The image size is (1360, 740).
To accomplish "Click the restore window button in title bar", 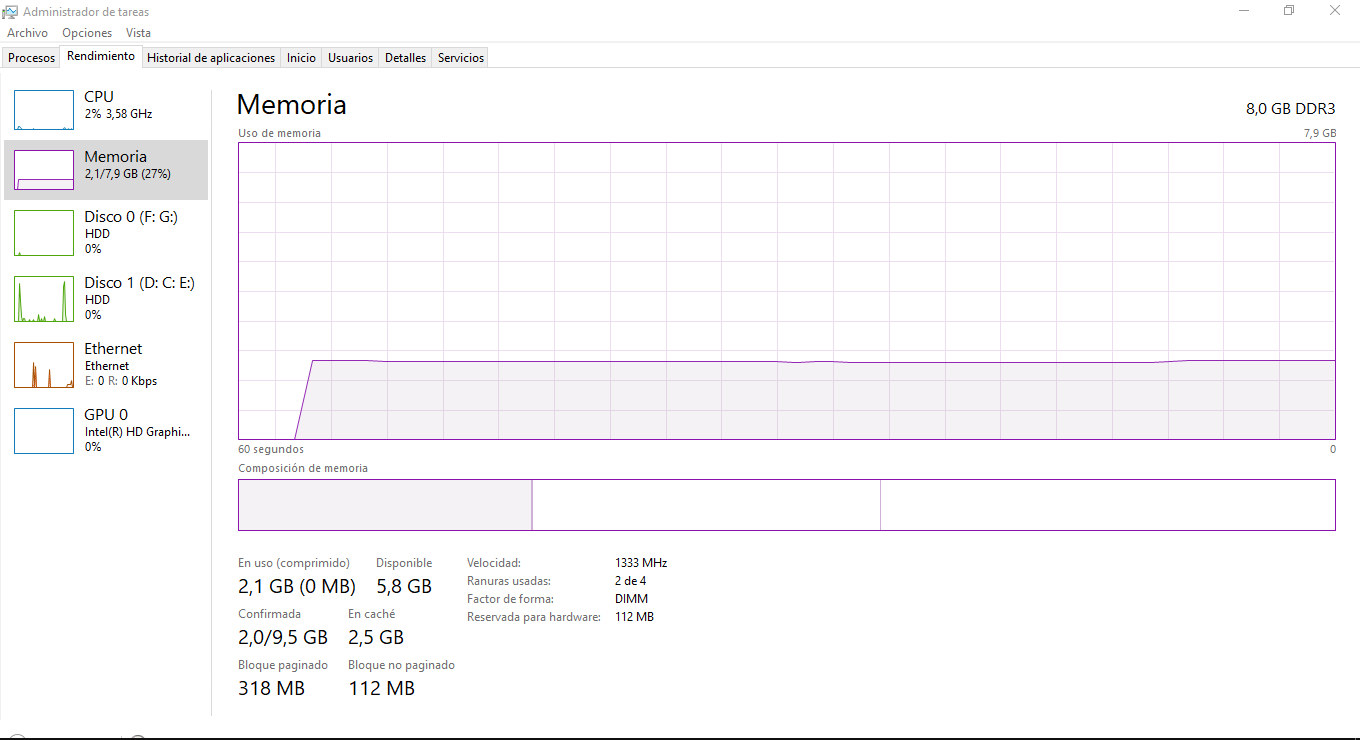I will (1289, 11).
